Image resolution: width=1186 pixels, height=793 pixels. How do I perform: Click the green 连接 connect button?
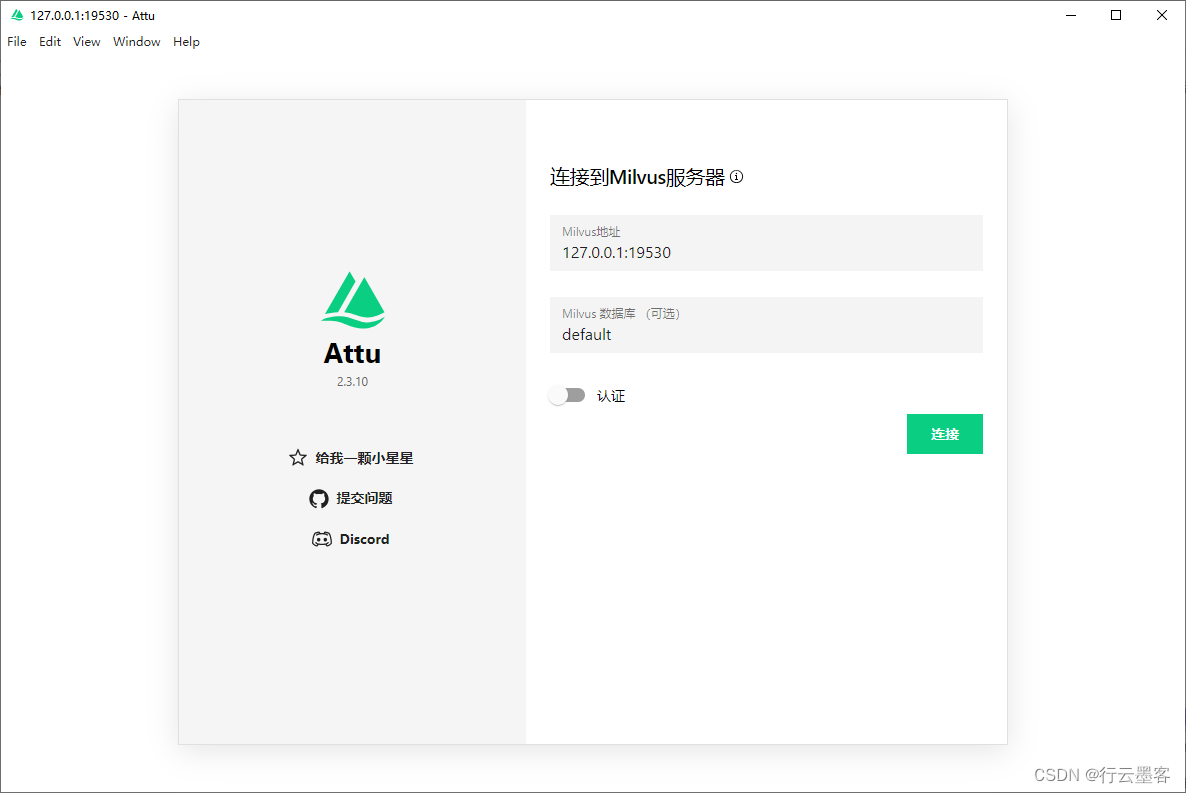945,434
